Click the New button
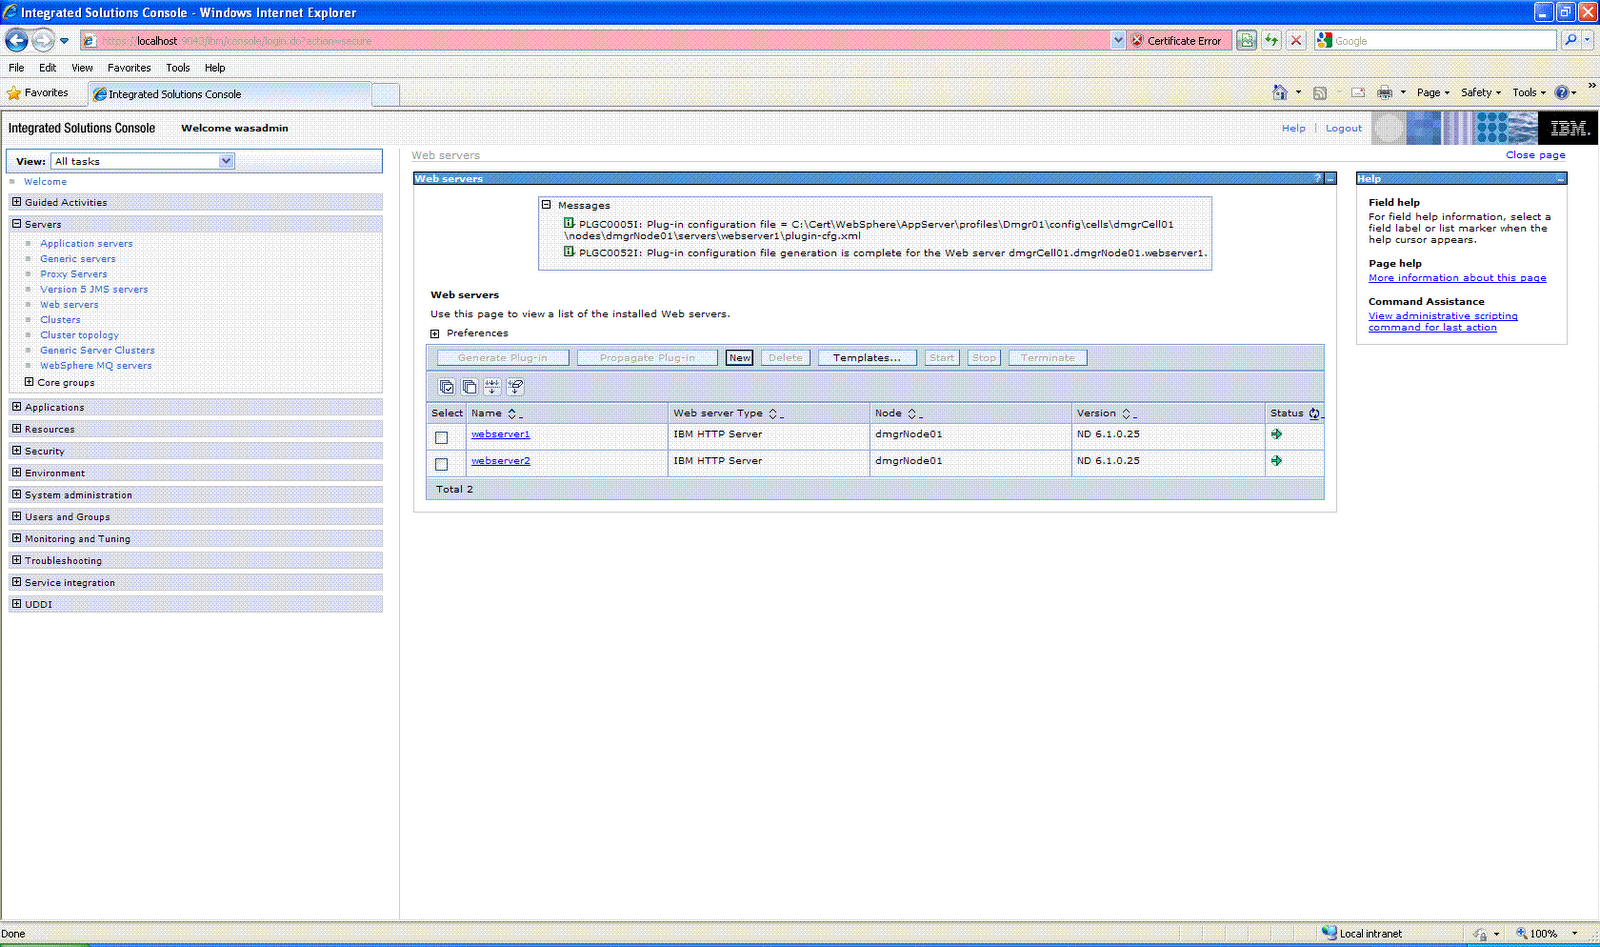The width and height of the screenshot is (1600, 947). pyautogui.click(x=739, y=358)
